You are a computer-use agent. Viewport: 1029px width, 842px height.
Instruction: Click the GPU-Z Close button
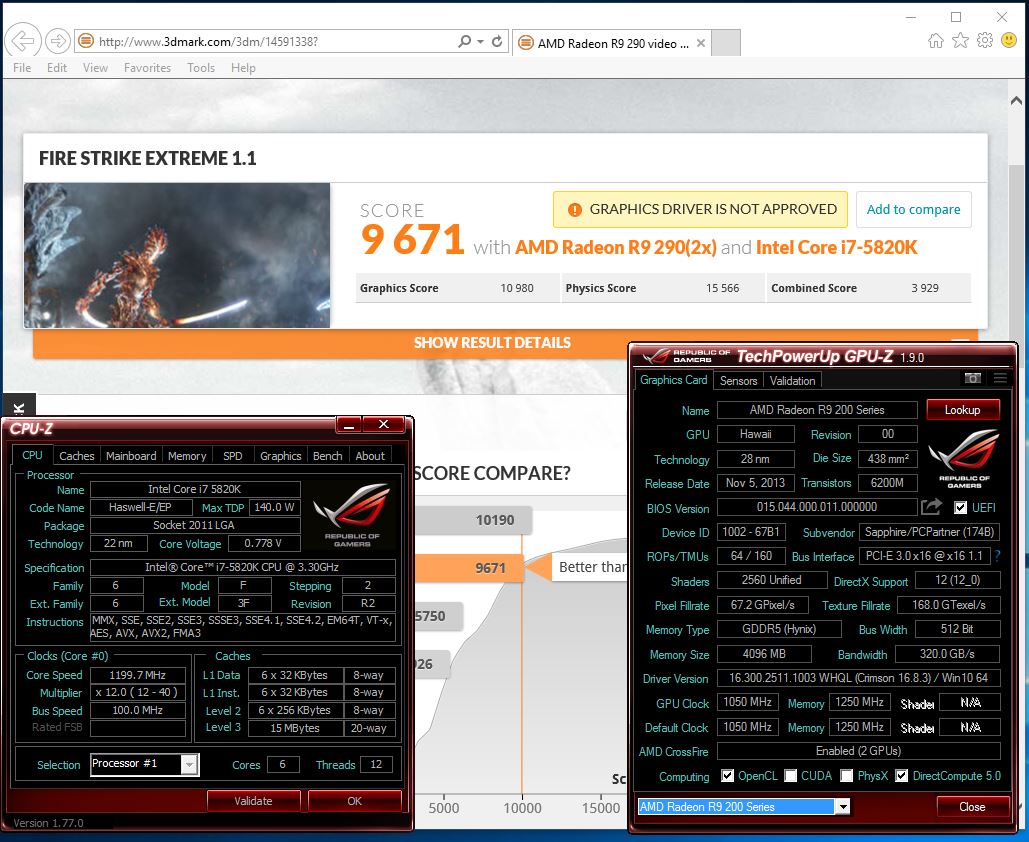point(972,807)
